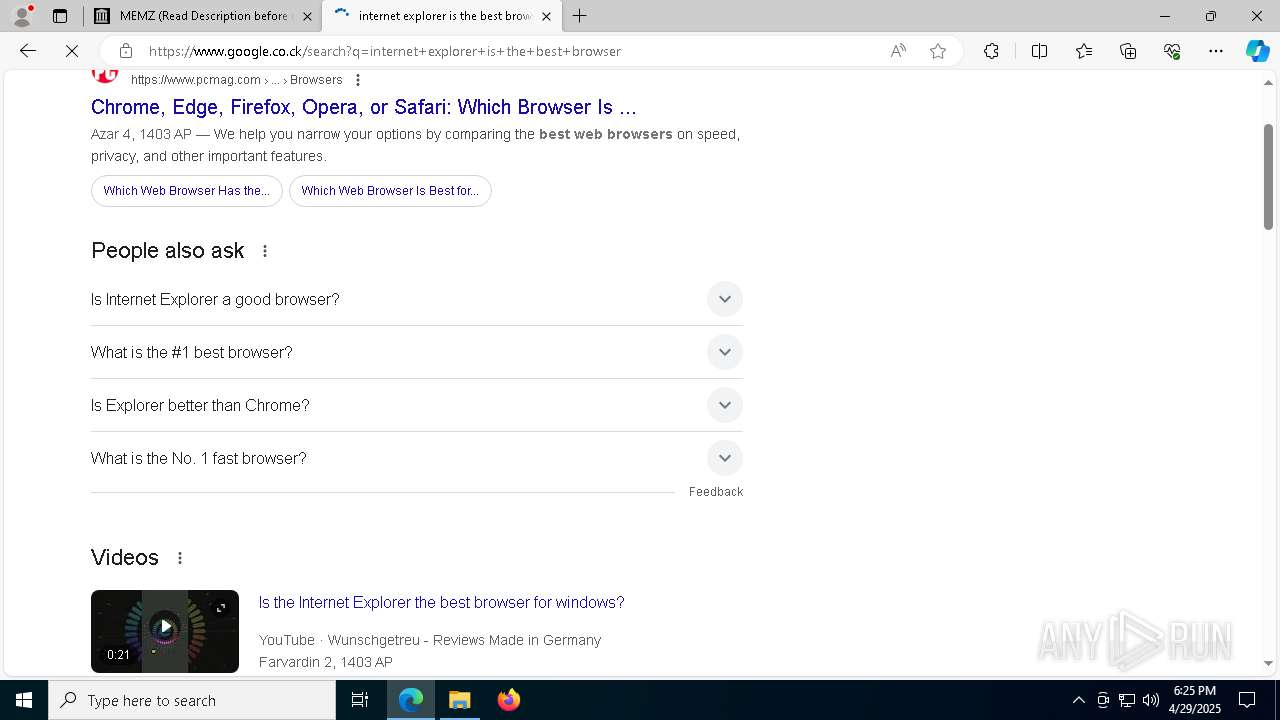
Task: Show hidden system tray icons
Action: click(1078, 700)
